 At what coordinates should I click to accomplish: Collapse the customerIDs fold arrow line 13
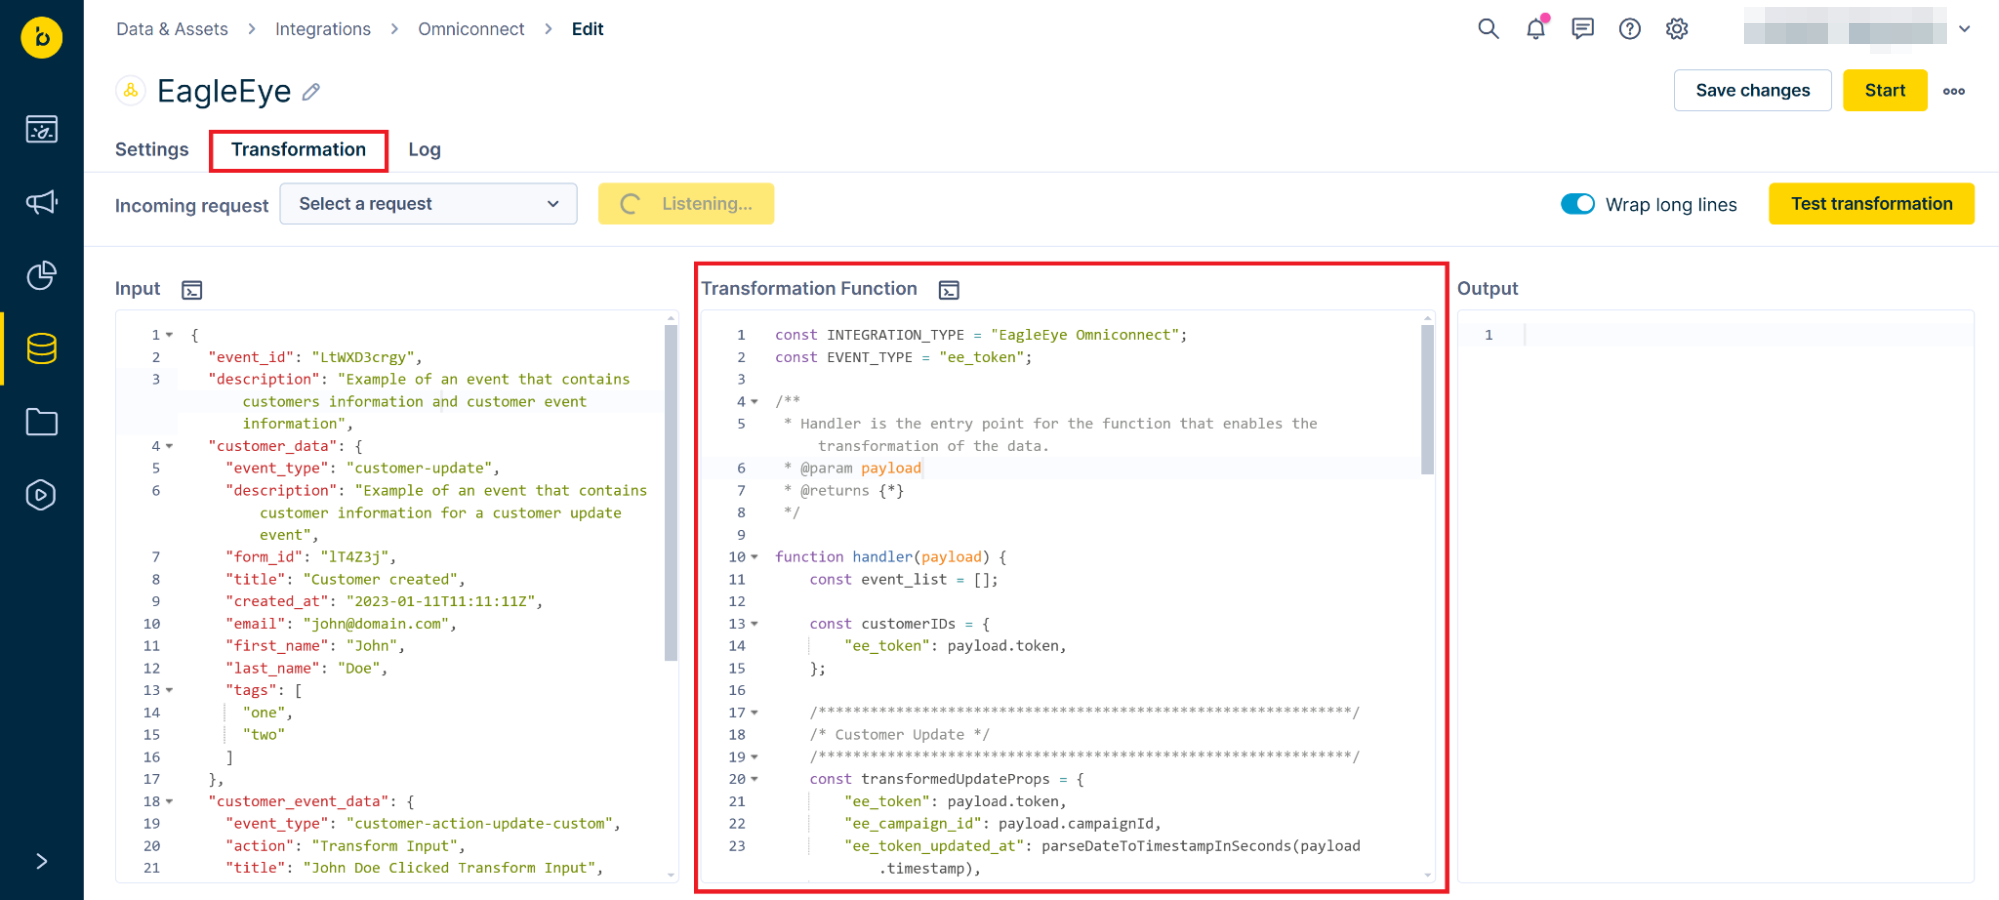click(754, 624)
